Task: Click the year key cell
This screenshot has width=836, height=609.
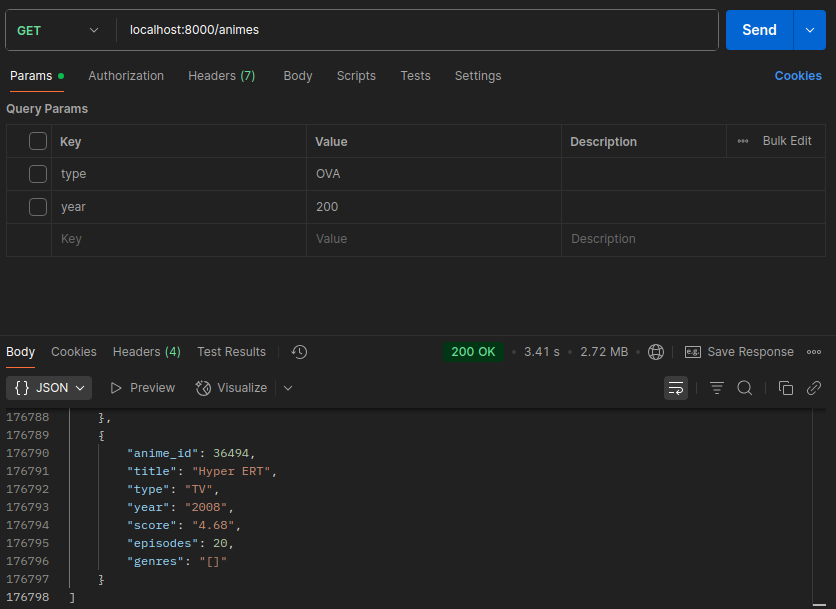Action: [179, 207]
